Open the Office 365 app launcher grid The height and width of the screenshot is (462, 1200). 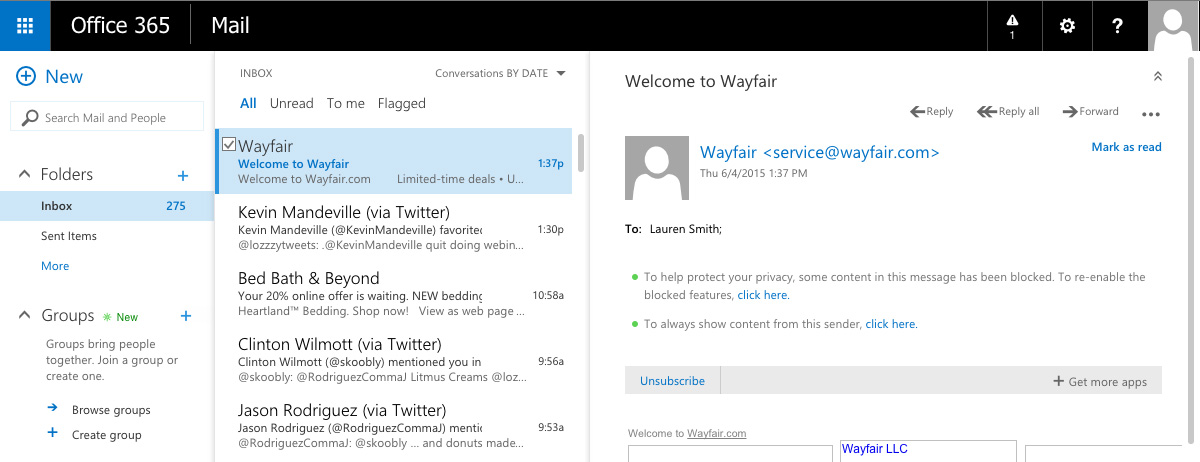click(25, 26)
